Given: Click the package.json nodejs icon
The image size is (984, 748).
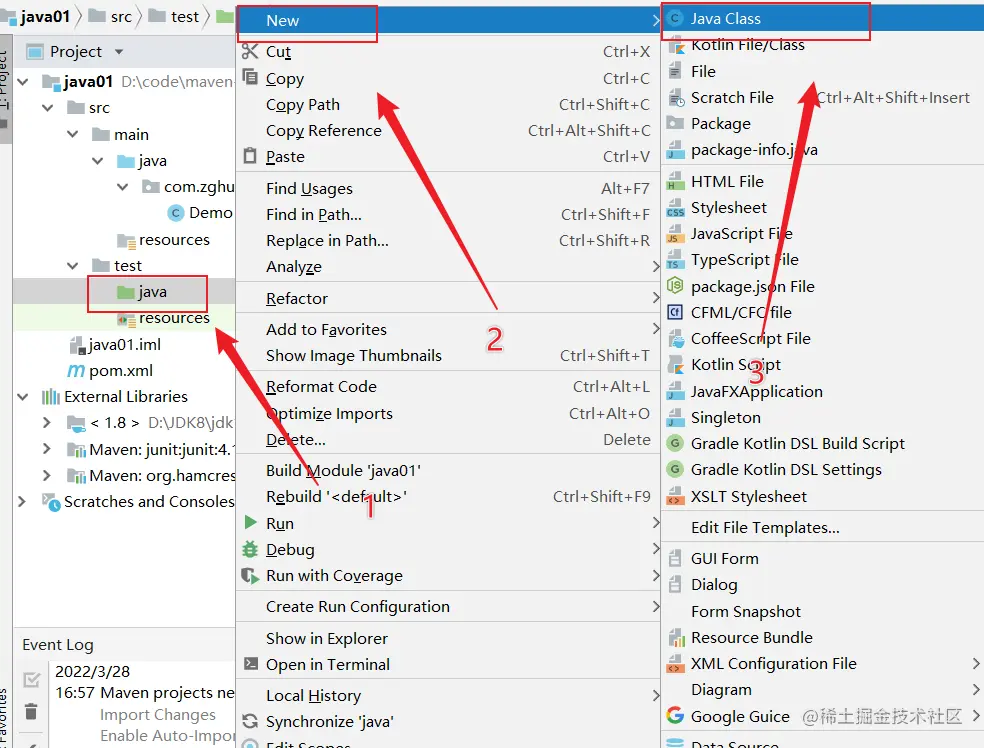Looking at the screenshot, I should click(x=675, y=286).
